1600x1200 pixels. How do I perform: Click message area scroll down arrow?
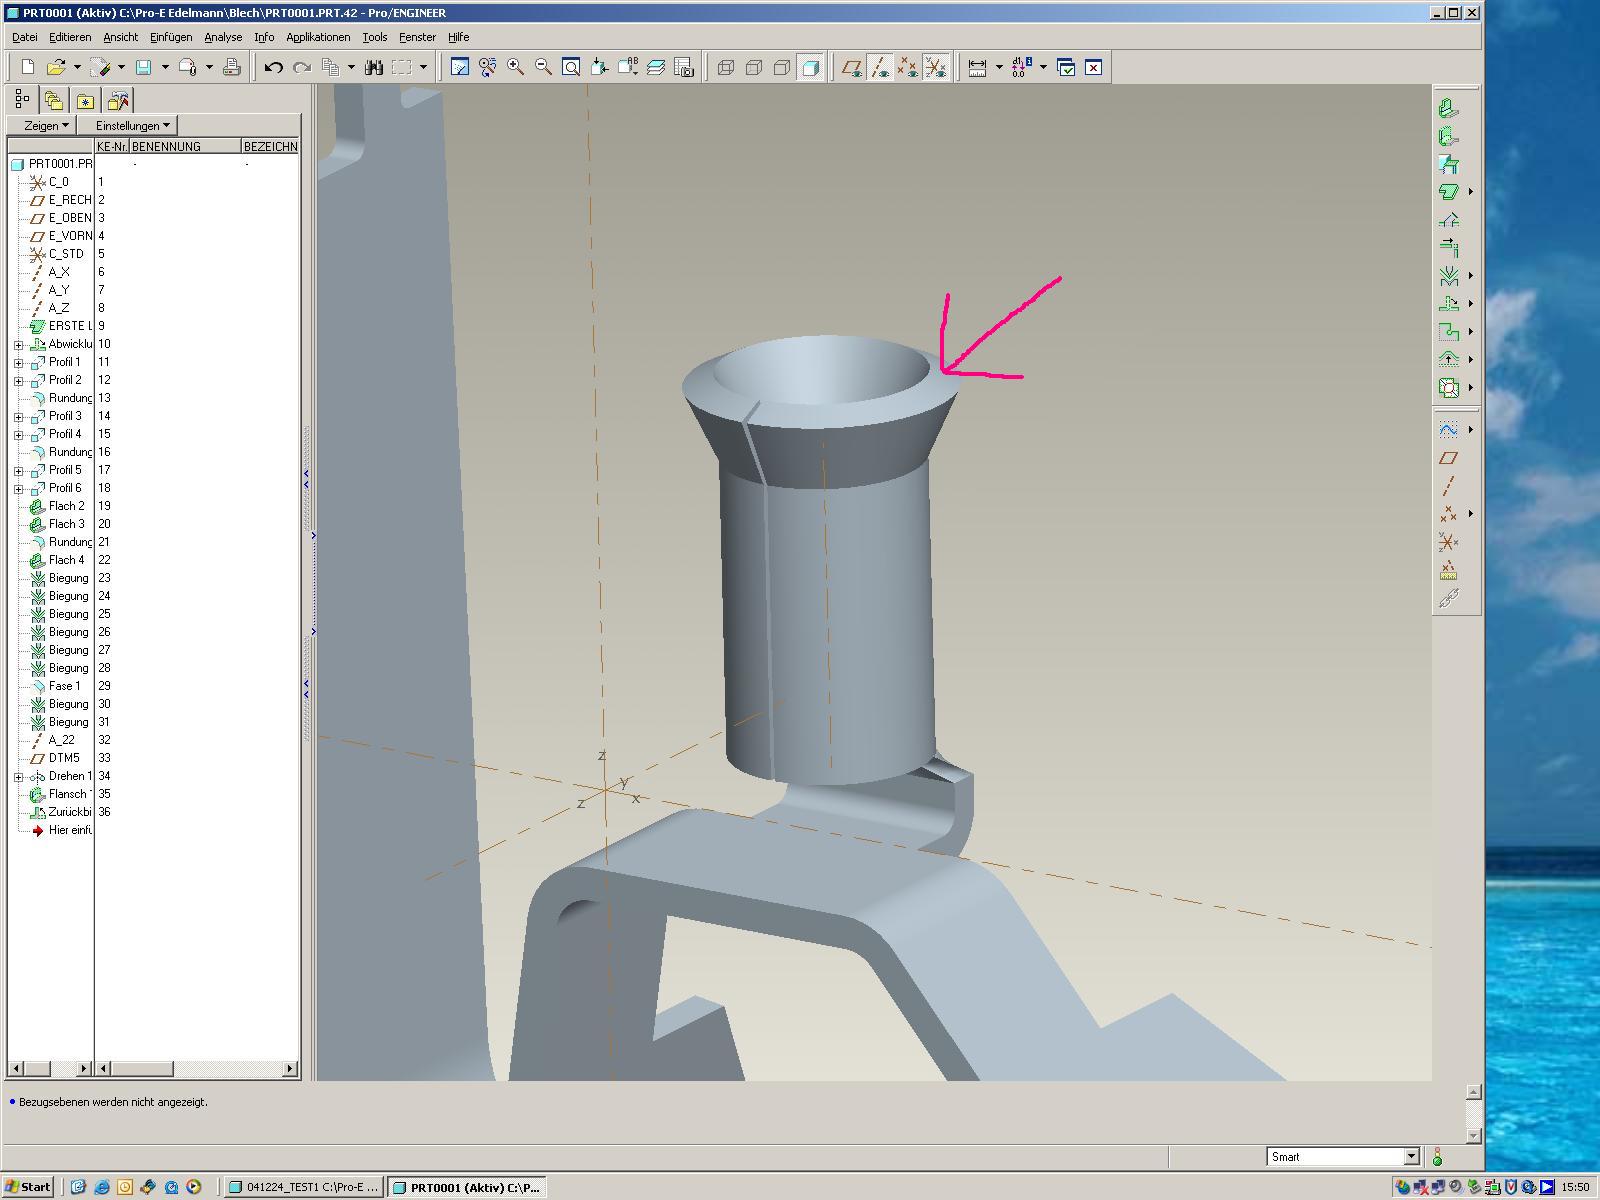1474,1136
